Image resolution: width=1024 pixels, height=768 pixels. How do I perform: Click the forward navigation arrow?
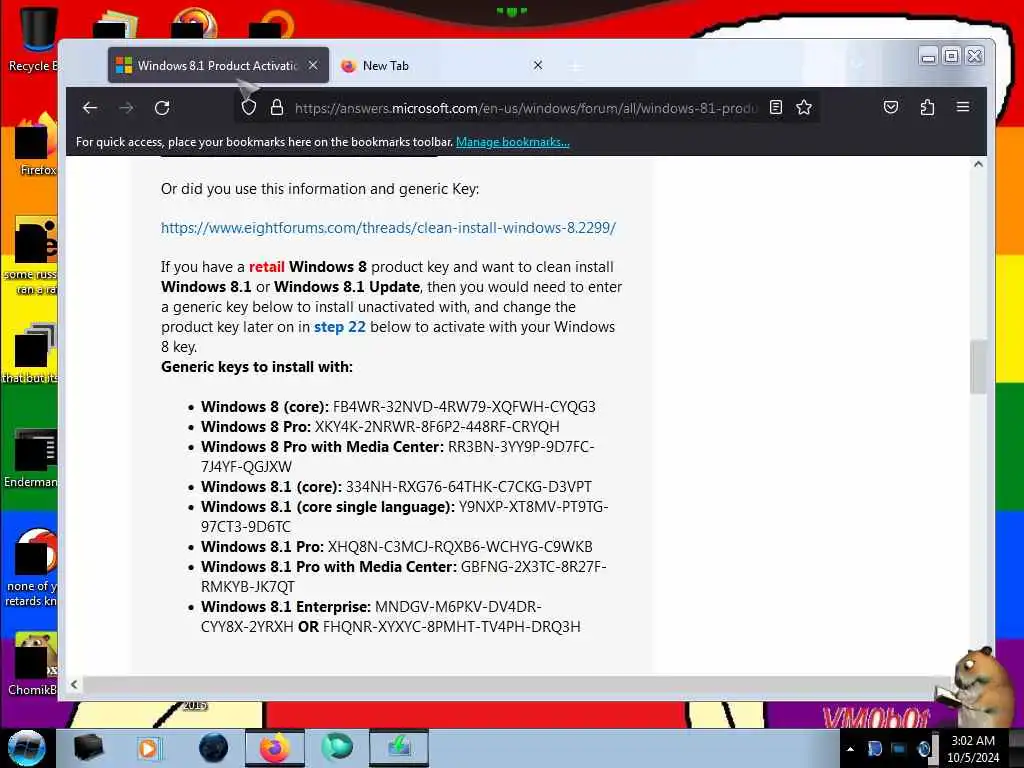[x=127, y=108]
